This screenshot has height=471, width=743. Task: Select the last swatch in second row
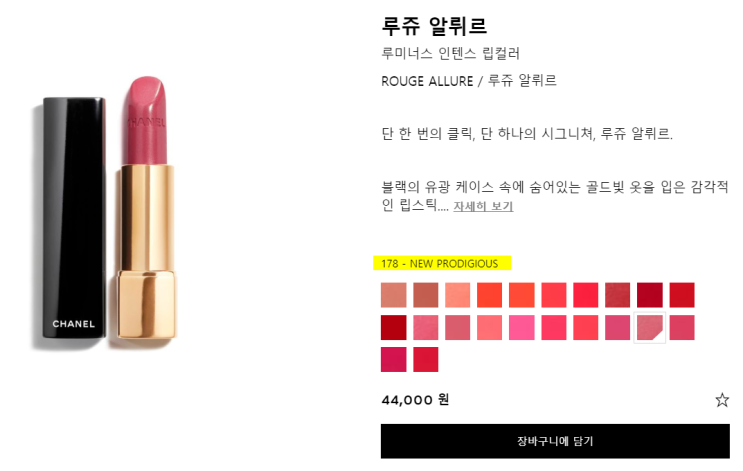tap(682, 327)
